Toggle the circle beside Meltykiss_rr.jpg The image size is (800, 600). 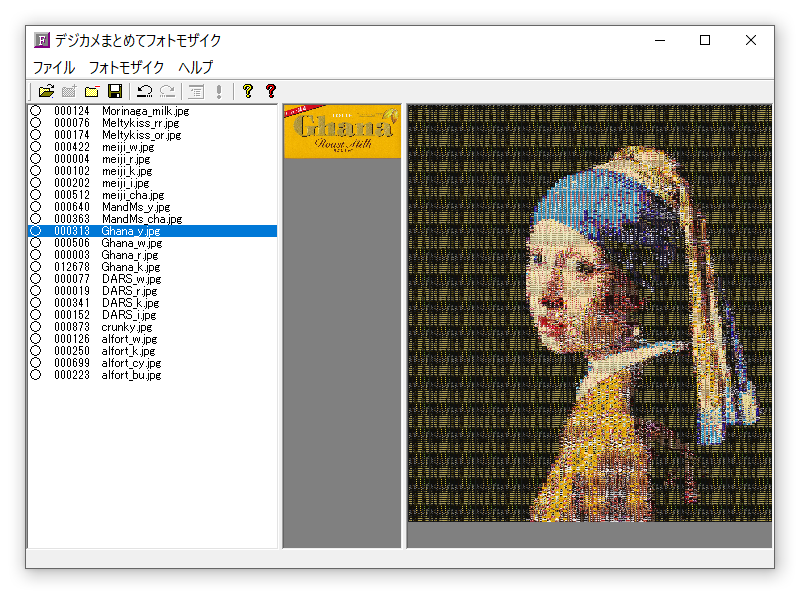coord(35,123)
